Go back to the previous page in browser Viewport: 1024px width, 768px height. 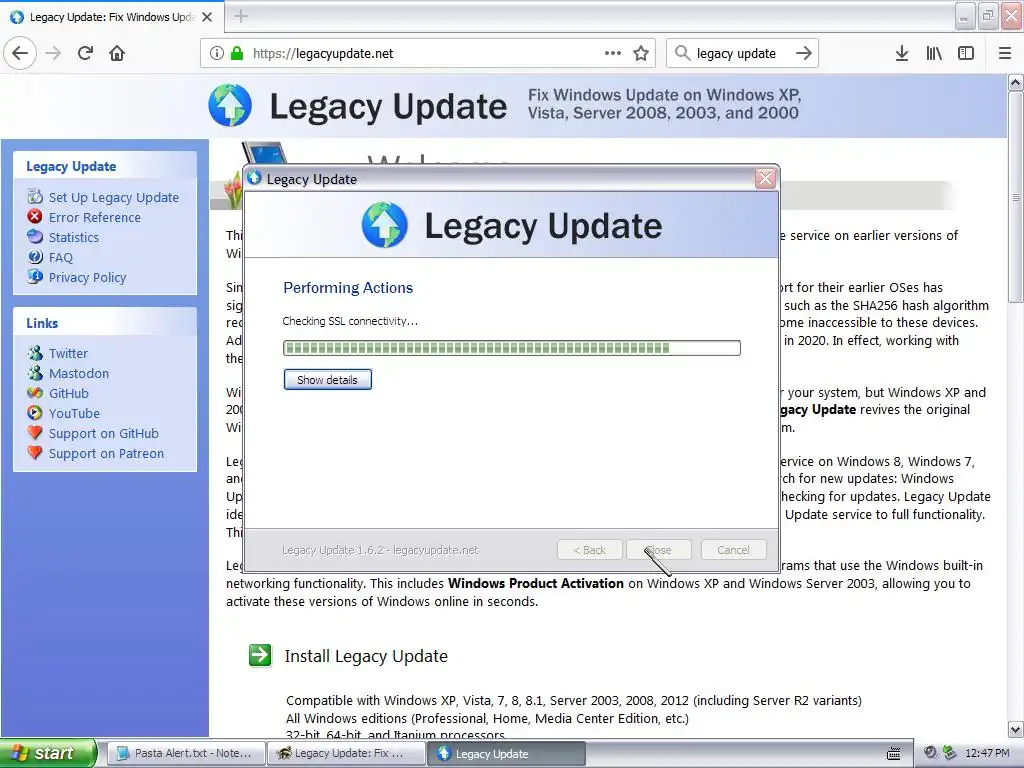pyautogui.click(x=20, y=53)
